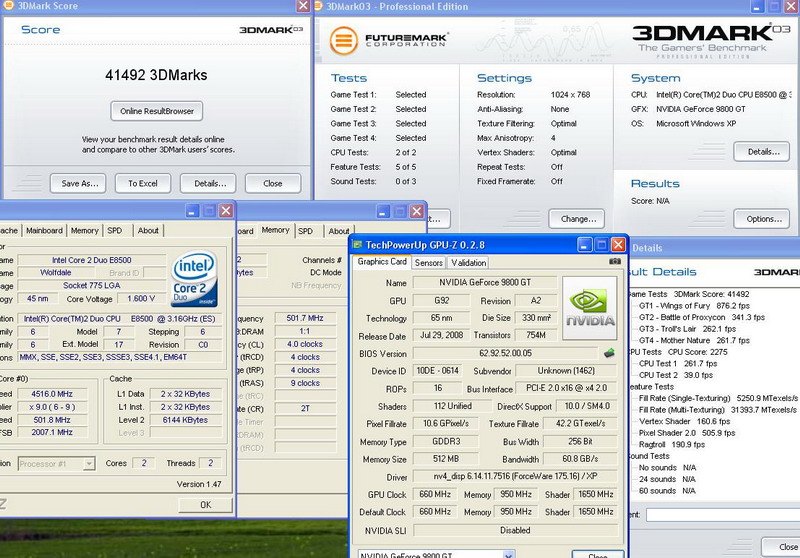
Task: Click Rated FSB value 2007.1 MHz
Action: [52, 432]
